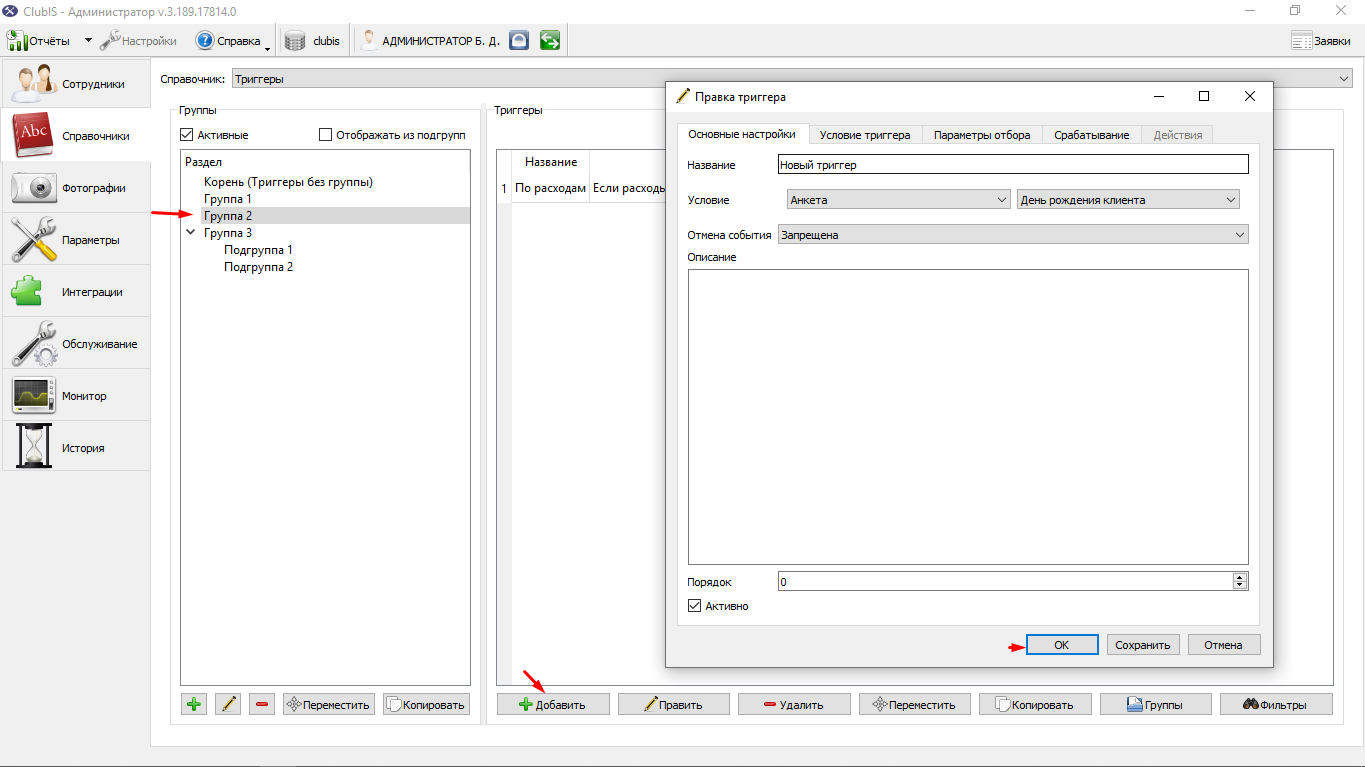
Task: Open the Отмена события dropdown
Action: (1013, 235)
